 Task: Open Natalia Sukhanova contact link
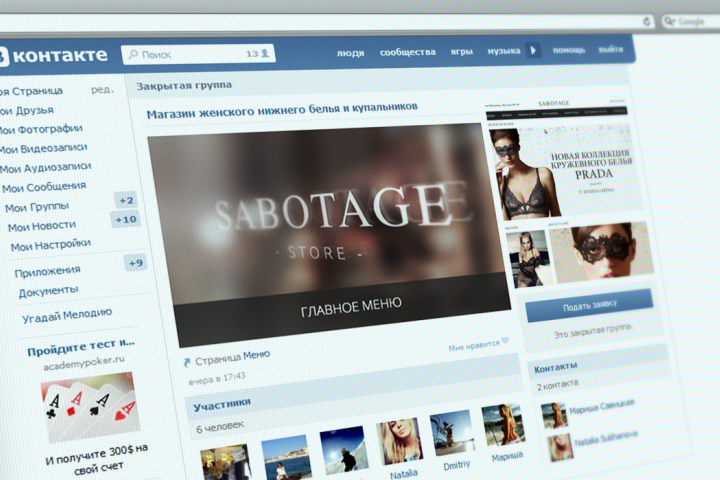pos(605,438)
